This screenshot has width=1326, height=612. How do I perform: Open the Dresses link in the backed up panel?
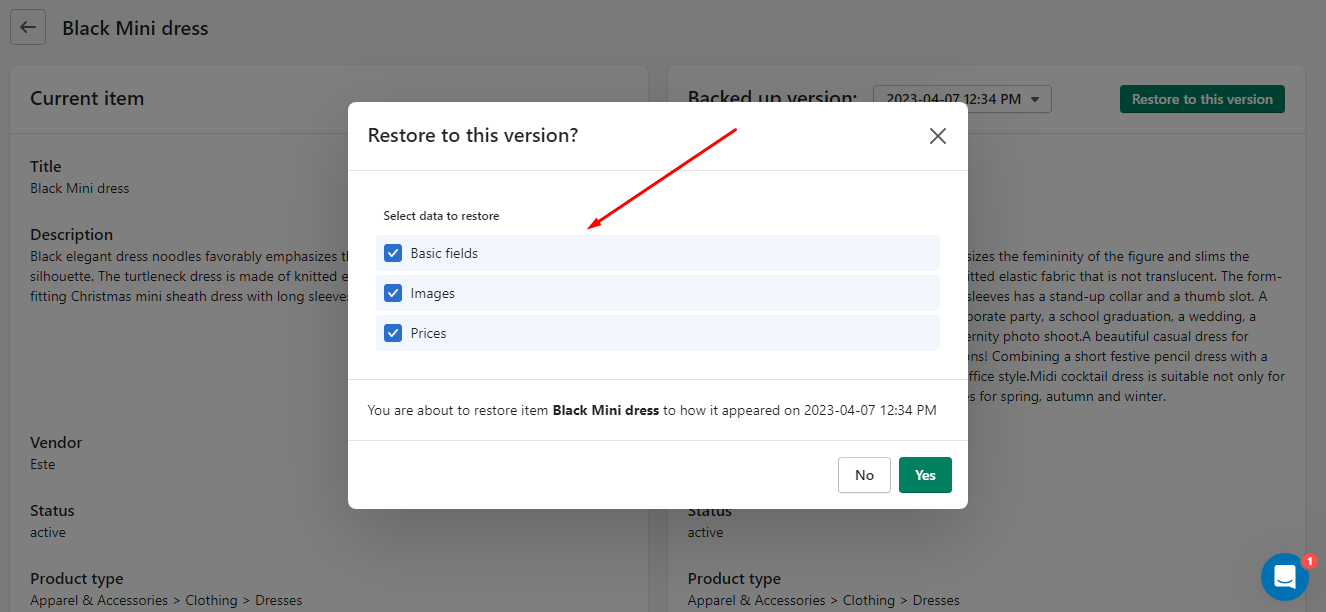936,600
